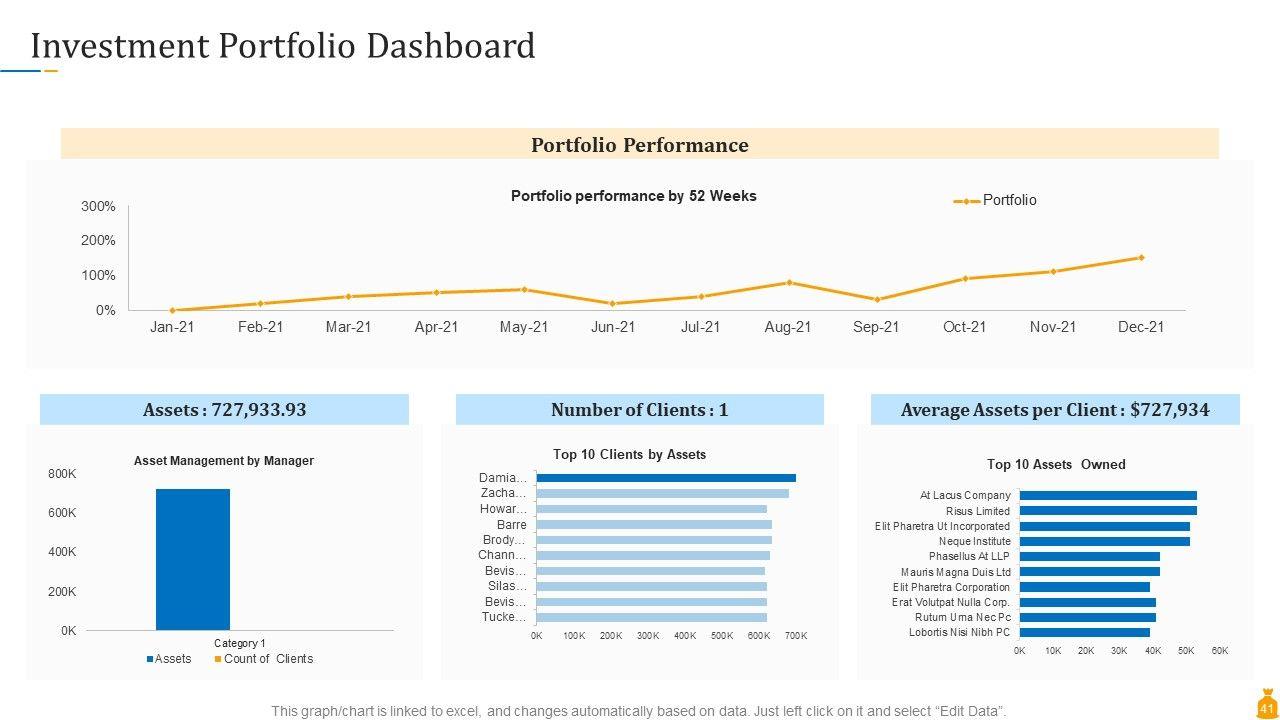1280x720 pixels.
Task: Click the Portfolio Performance header banner
Action: tap(640, 145)
